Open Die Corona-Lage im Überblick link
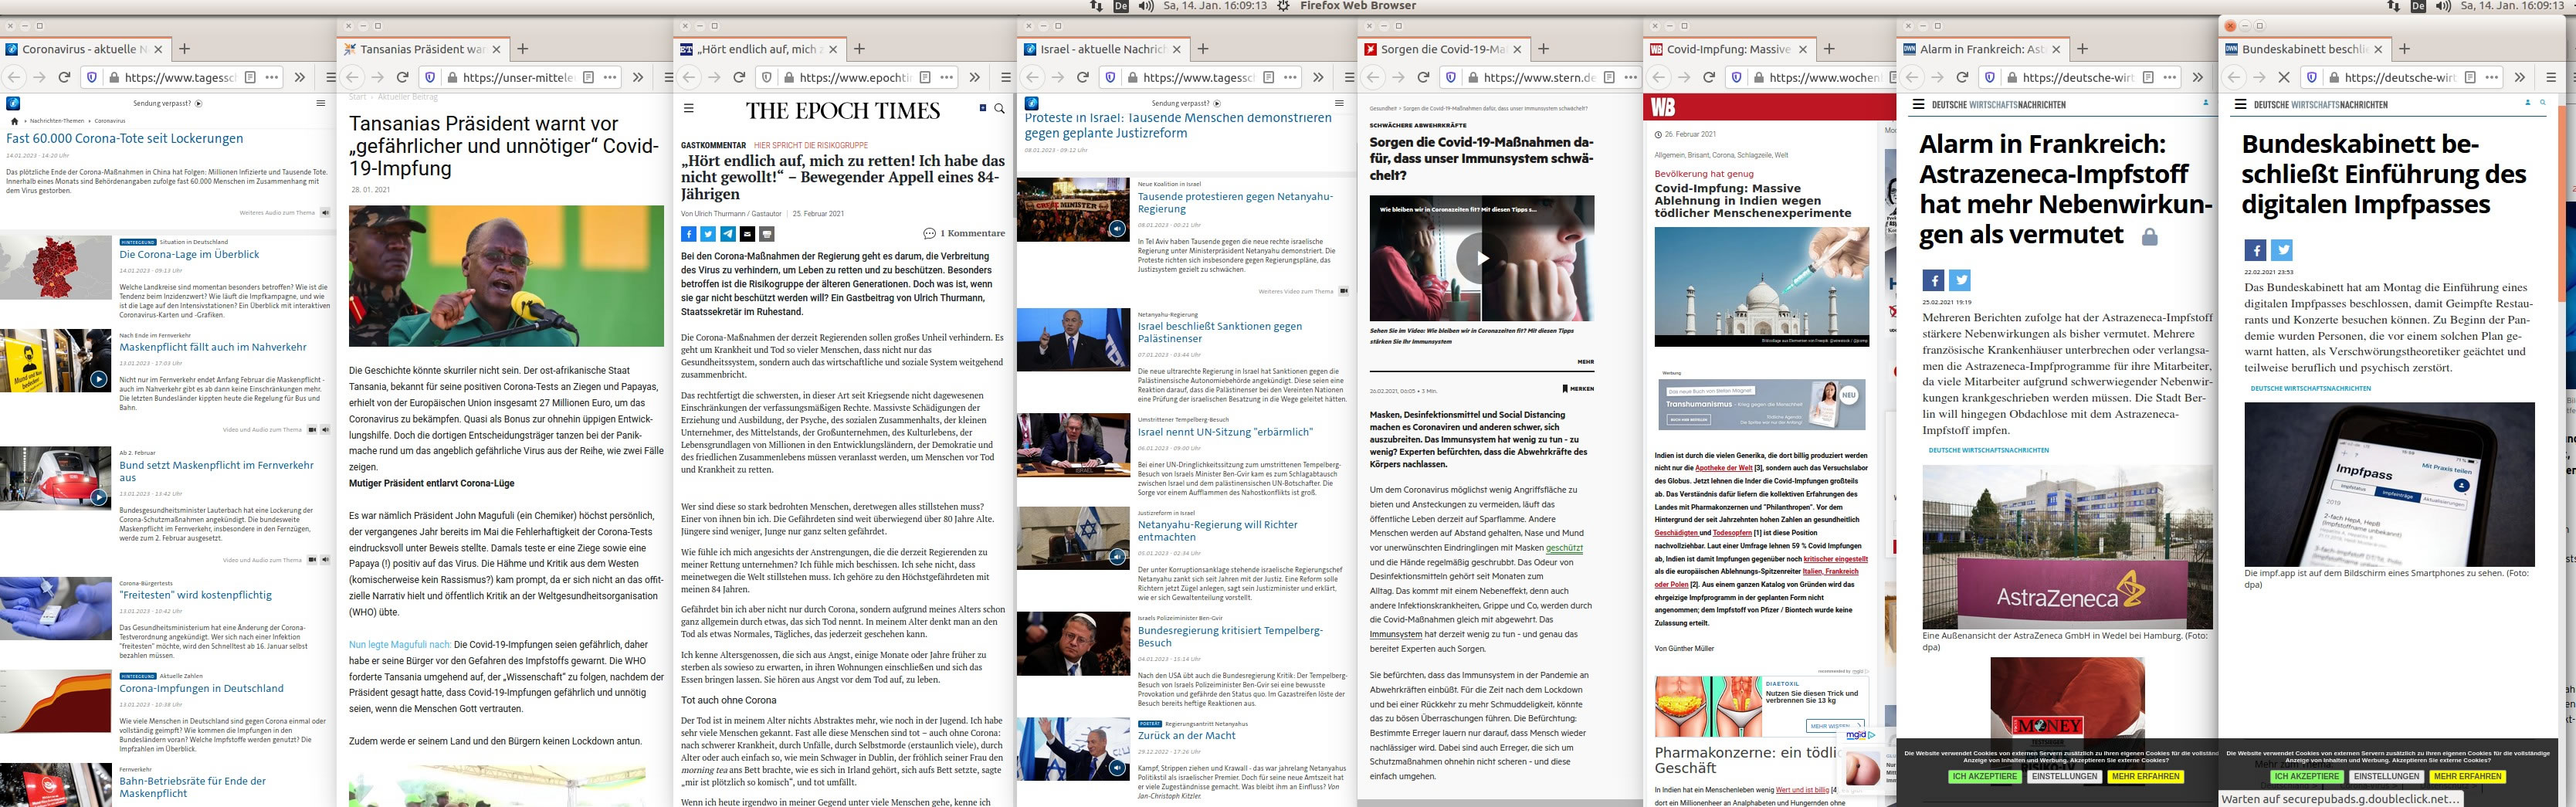 pyautogui.click(x=189, y=255)
